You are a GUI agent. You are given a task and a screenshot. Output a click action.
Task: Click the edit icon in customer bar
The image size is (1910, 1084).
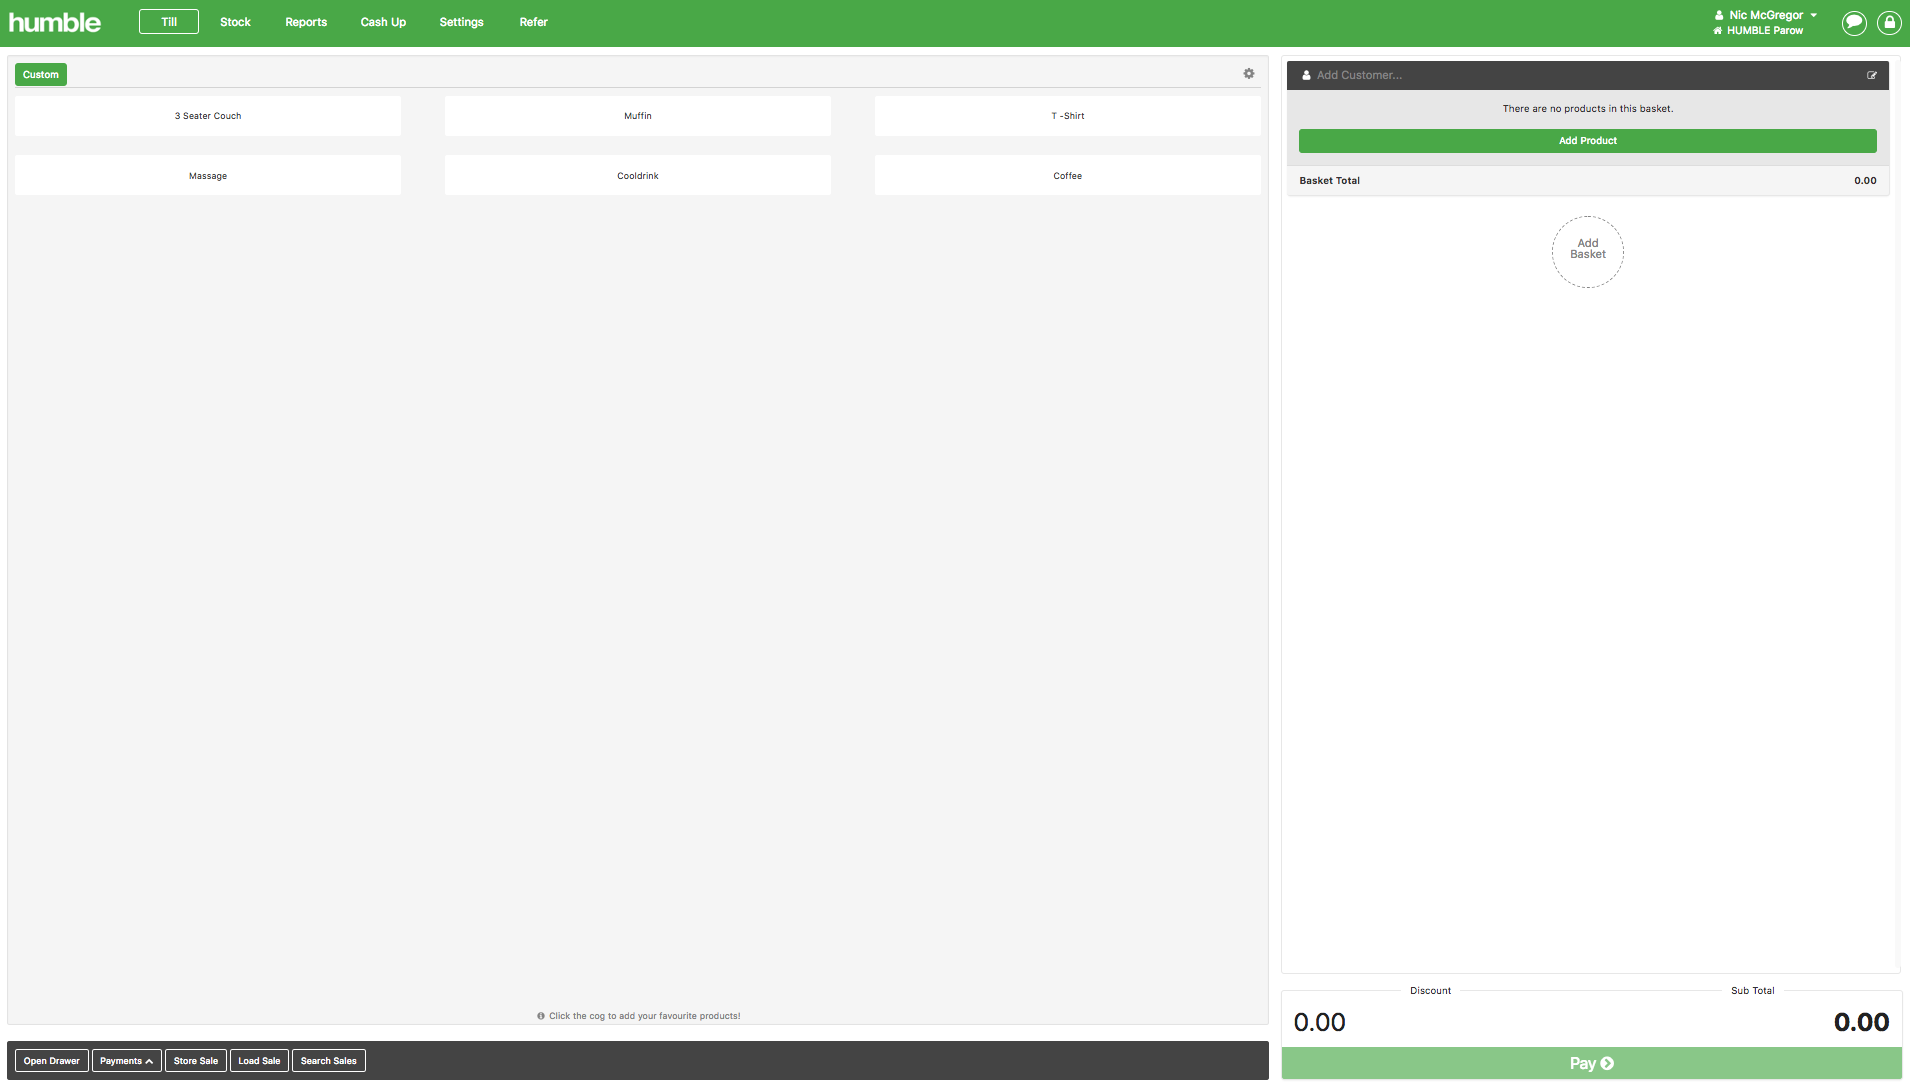click(x=1872, y=75)
